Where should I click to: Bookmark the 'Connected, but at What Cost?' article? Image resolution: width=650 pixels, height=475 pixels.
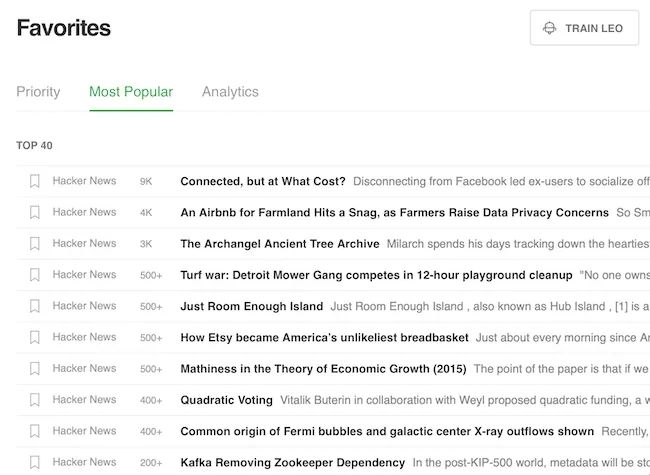(34, 181)
